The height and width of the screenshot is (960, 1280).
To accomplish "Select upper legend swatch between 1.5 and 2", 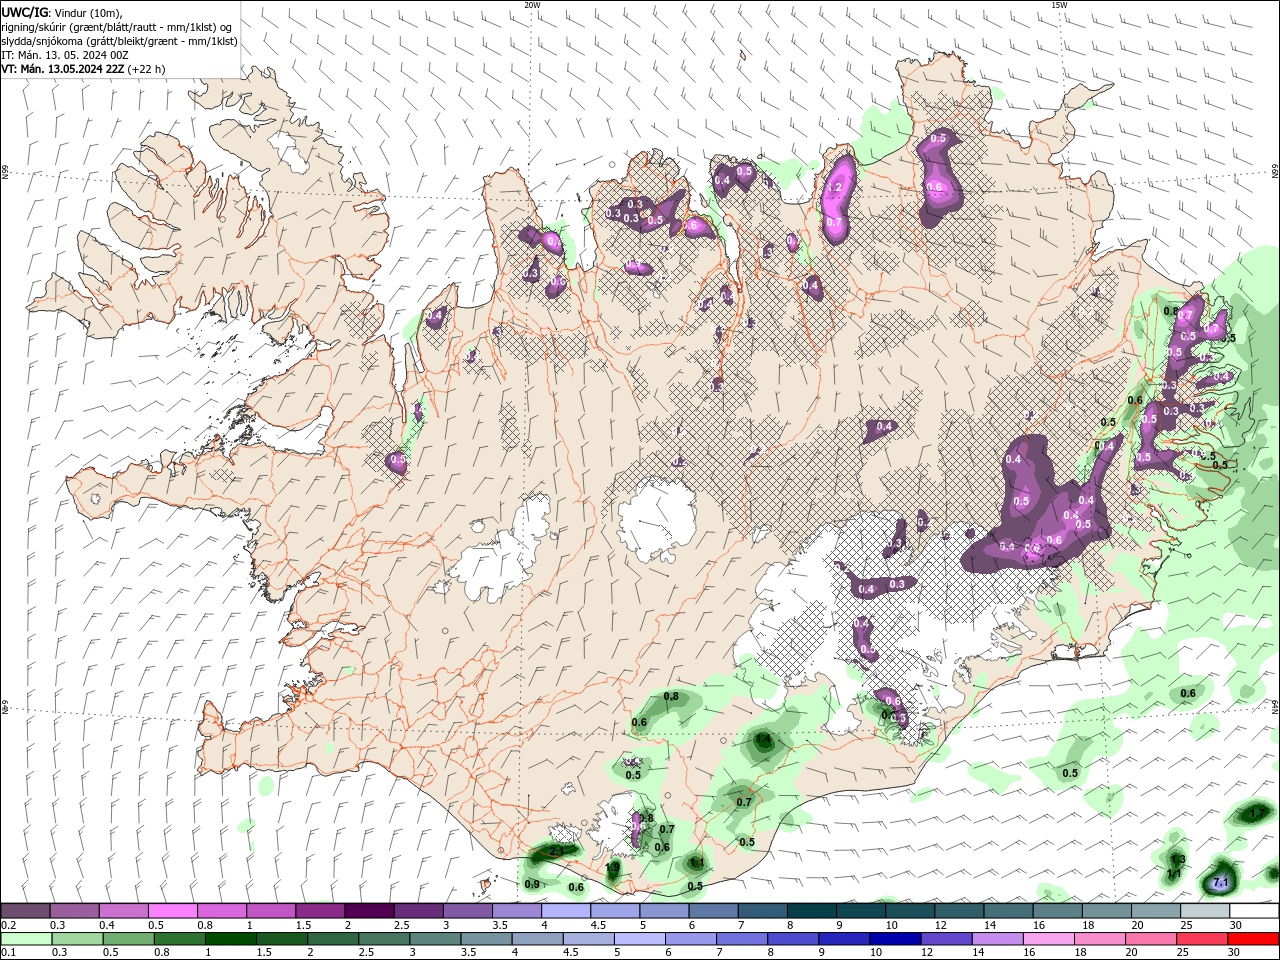I will pyautogui.click(x=320, y=911).
